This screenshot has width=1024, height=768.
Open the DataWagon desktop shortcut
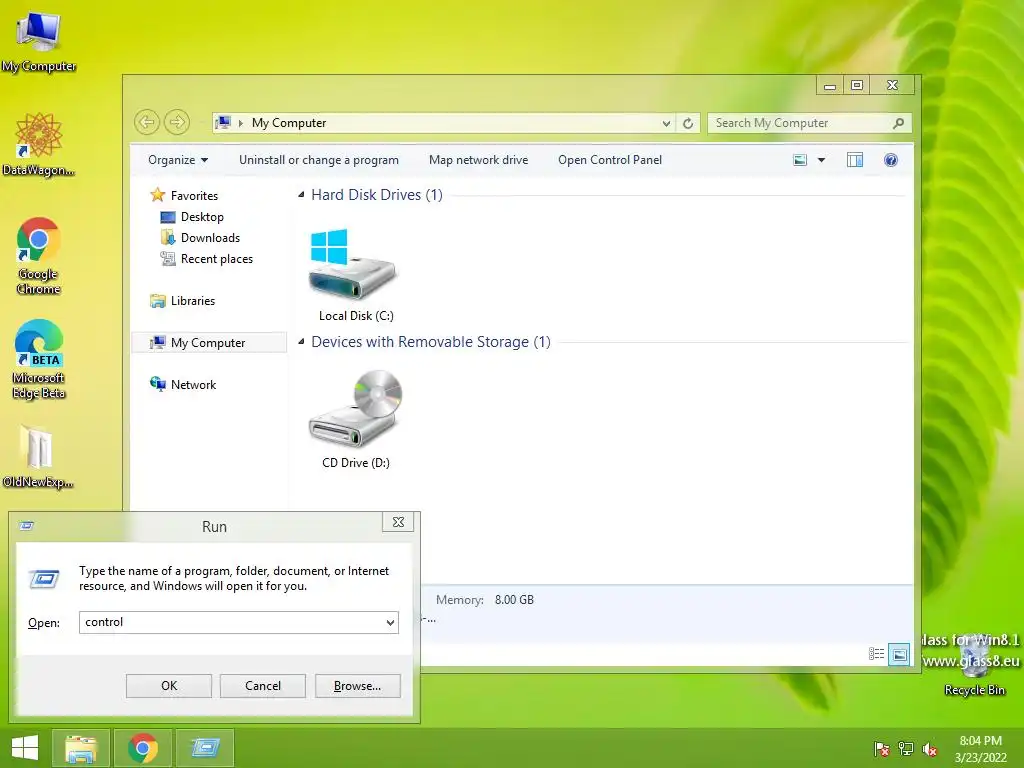(39, 144)
